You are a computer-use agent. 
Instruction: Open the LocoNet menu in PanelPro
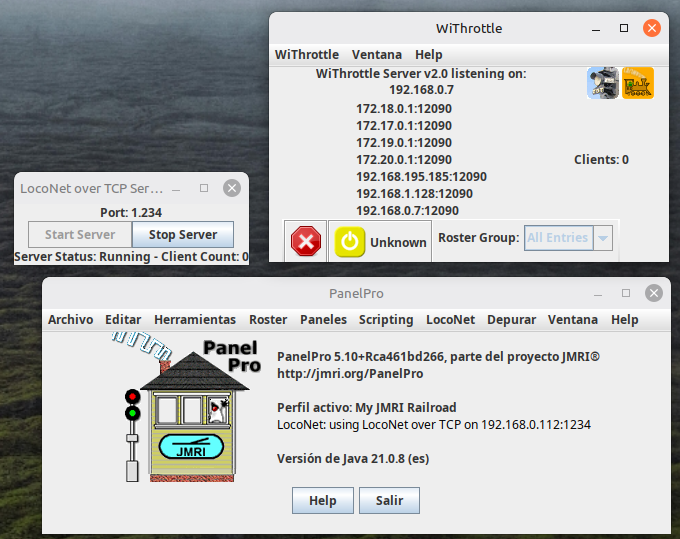coord(450,320)
